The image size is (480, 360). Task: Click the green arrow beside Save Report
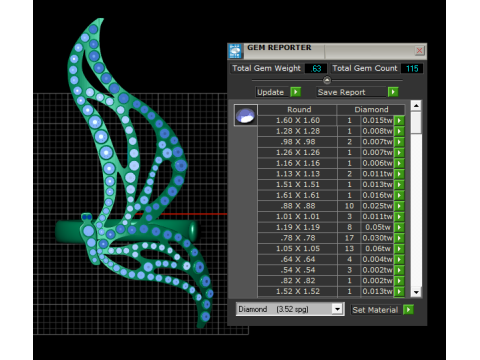coord(393,92)
